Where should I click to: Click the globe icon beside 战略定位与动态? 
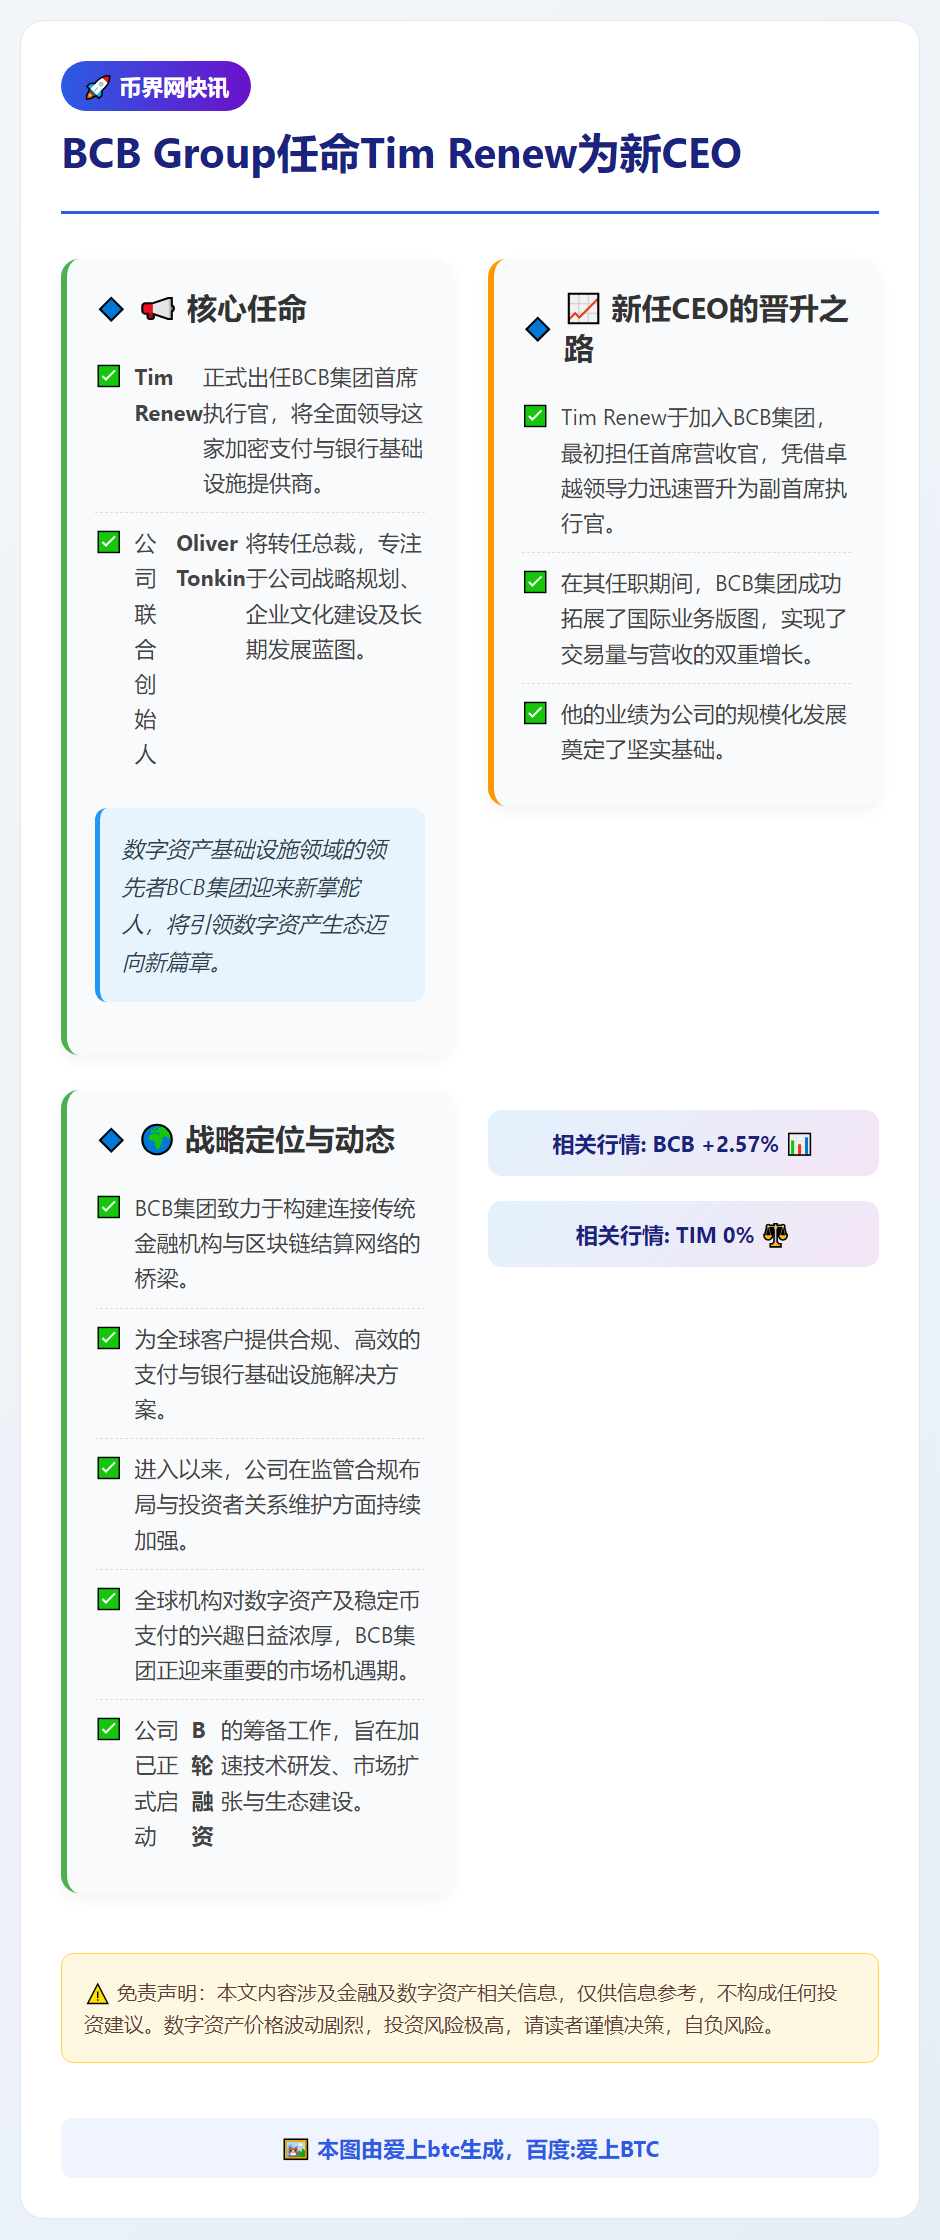(x=157, y=1140)
